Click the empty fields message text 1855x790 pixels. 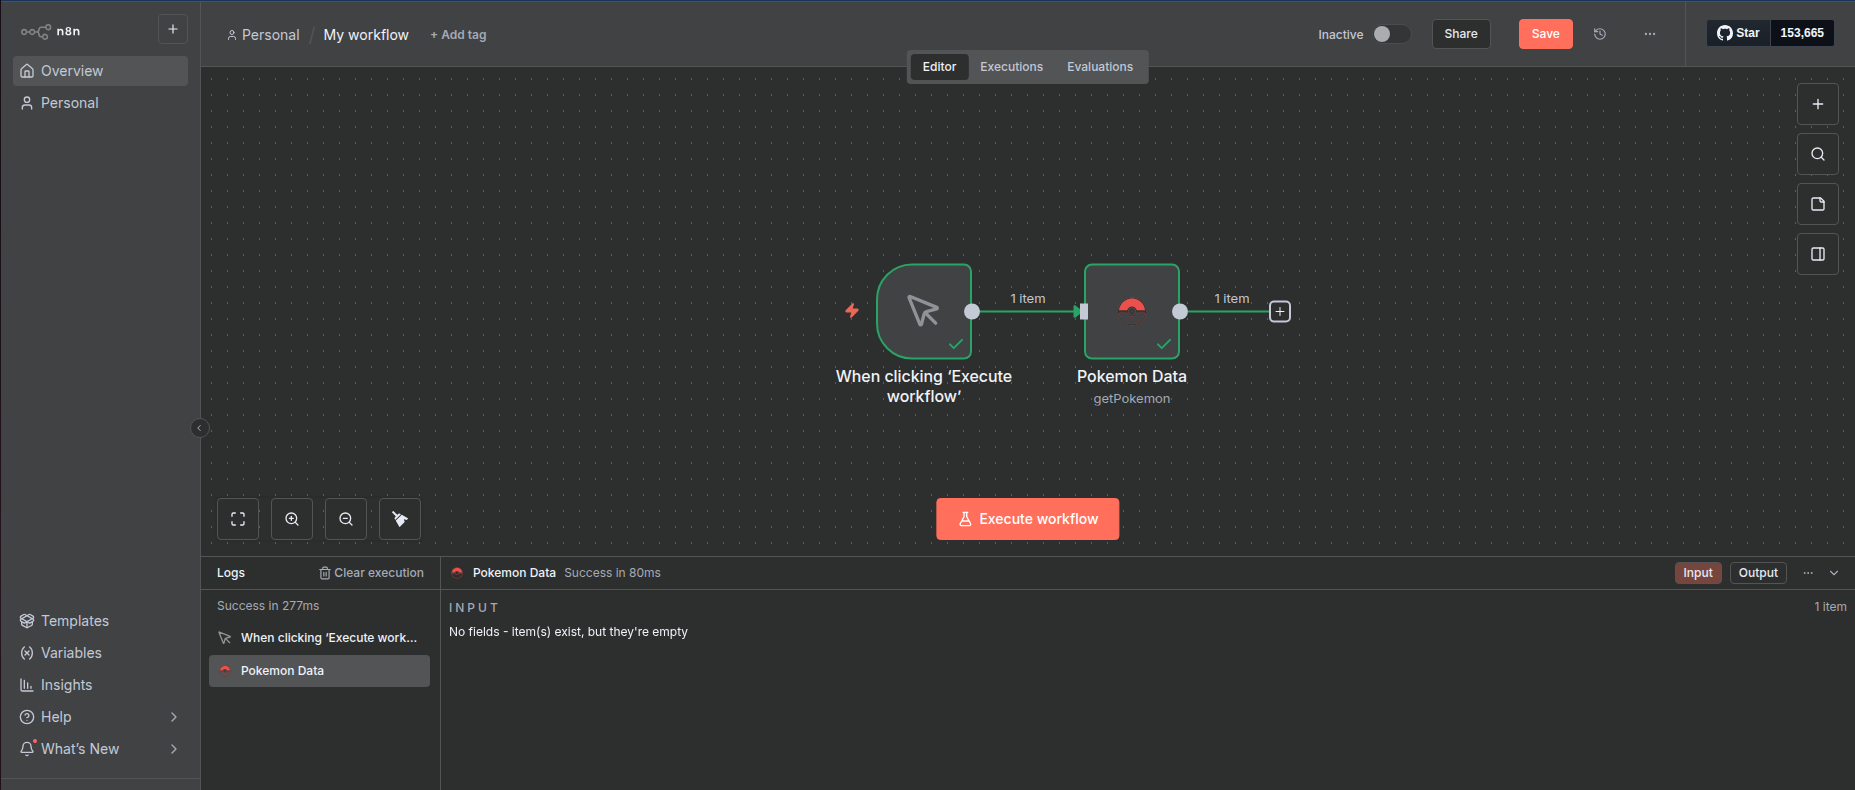coord(568,632)
